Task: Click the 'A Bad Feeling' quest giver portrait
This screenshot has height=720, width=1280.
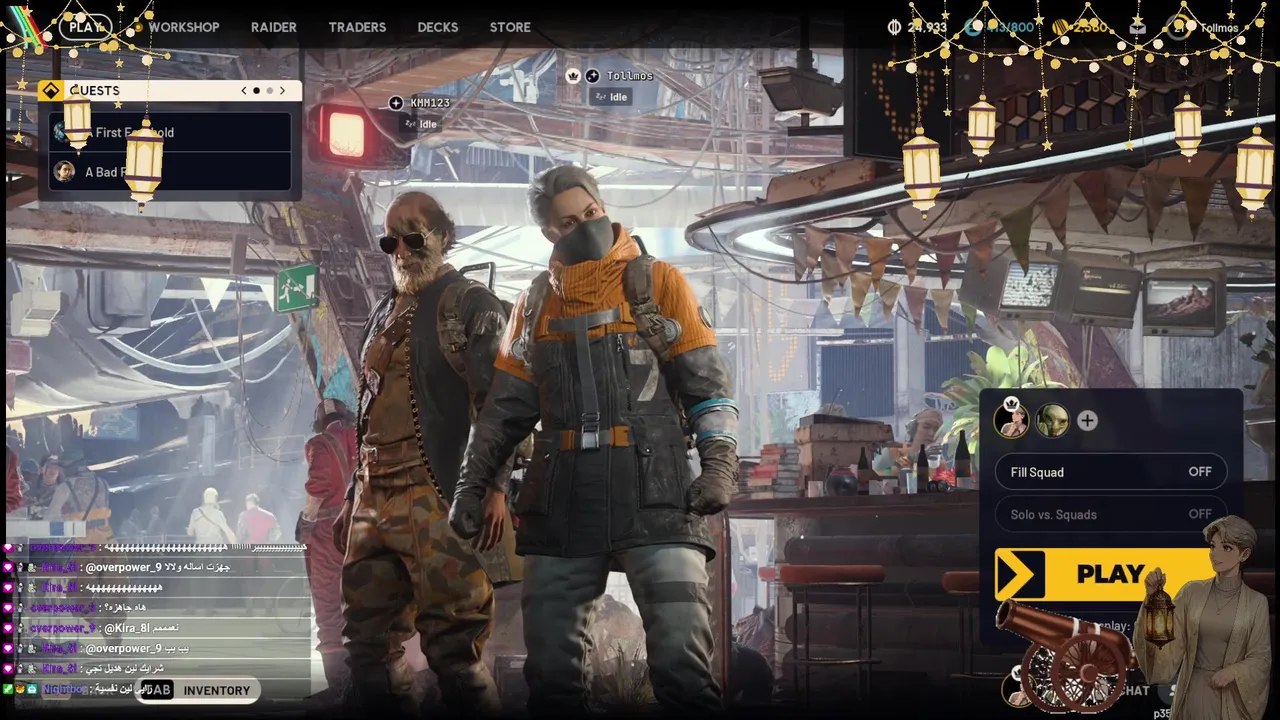Action: tap(64, 171)
